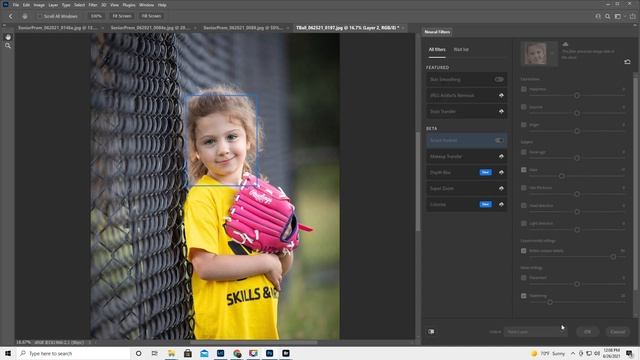Open the notification center icon in system tray
The image size is (640, 360).
[x=629, y=353]
